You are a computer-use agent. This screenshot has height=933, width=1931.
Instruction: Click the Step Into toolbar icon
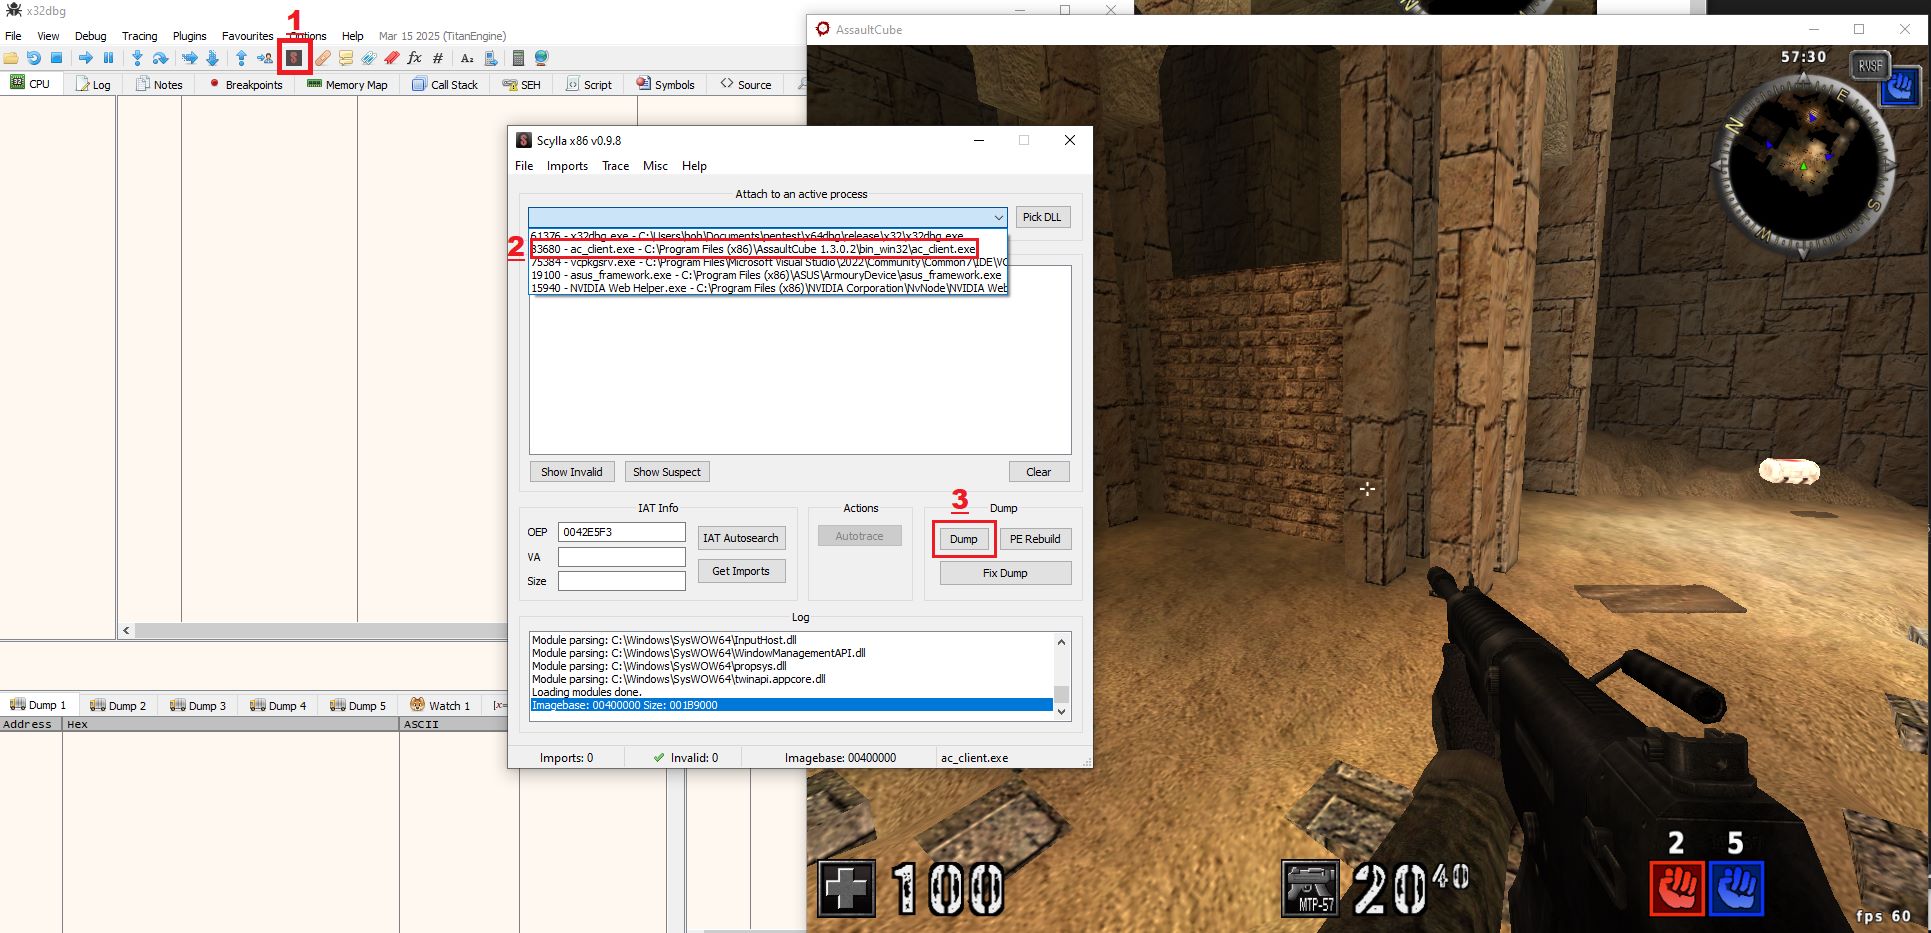[x=137, y=58]
